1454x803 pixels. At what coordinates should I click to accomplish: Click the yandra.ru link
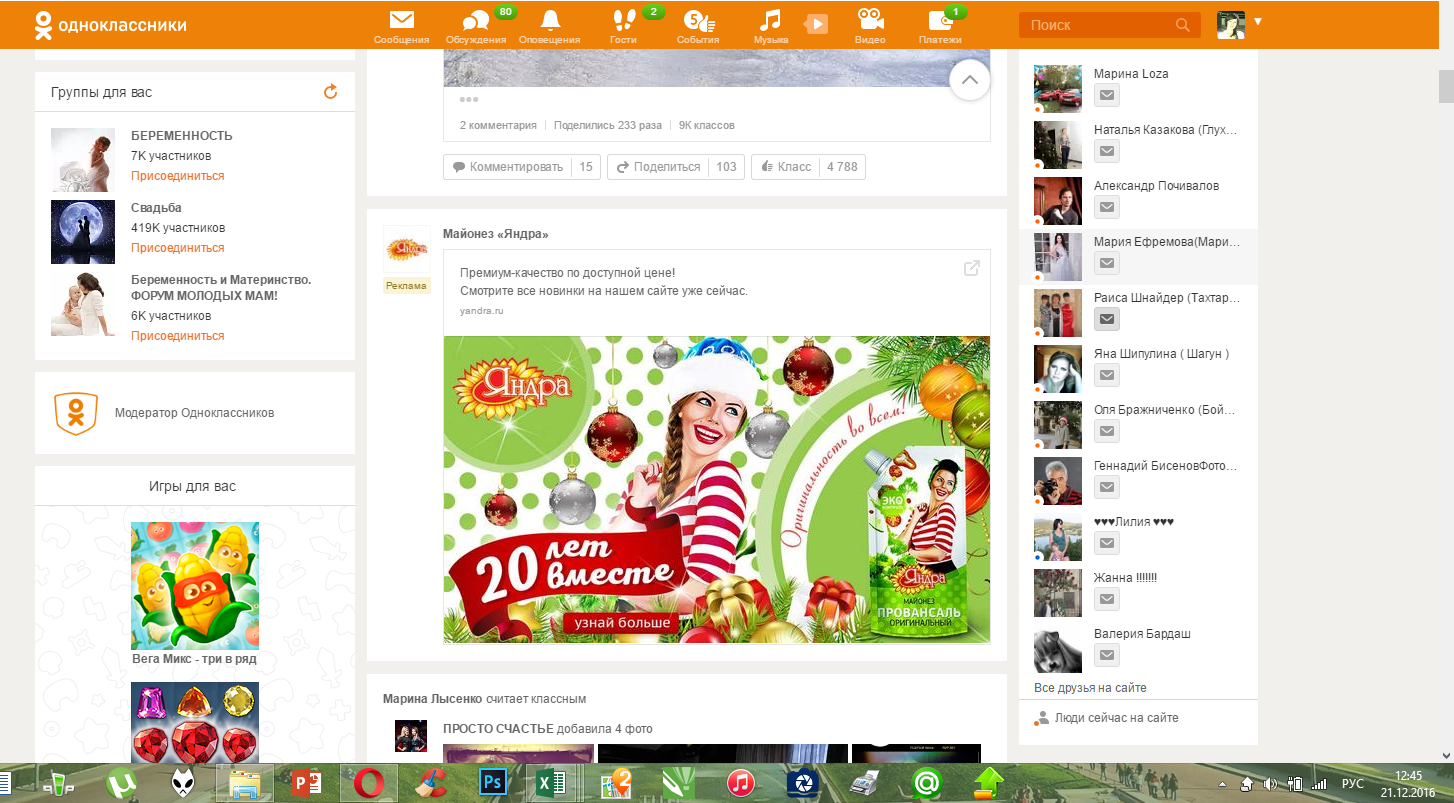[x=481, y=311]
